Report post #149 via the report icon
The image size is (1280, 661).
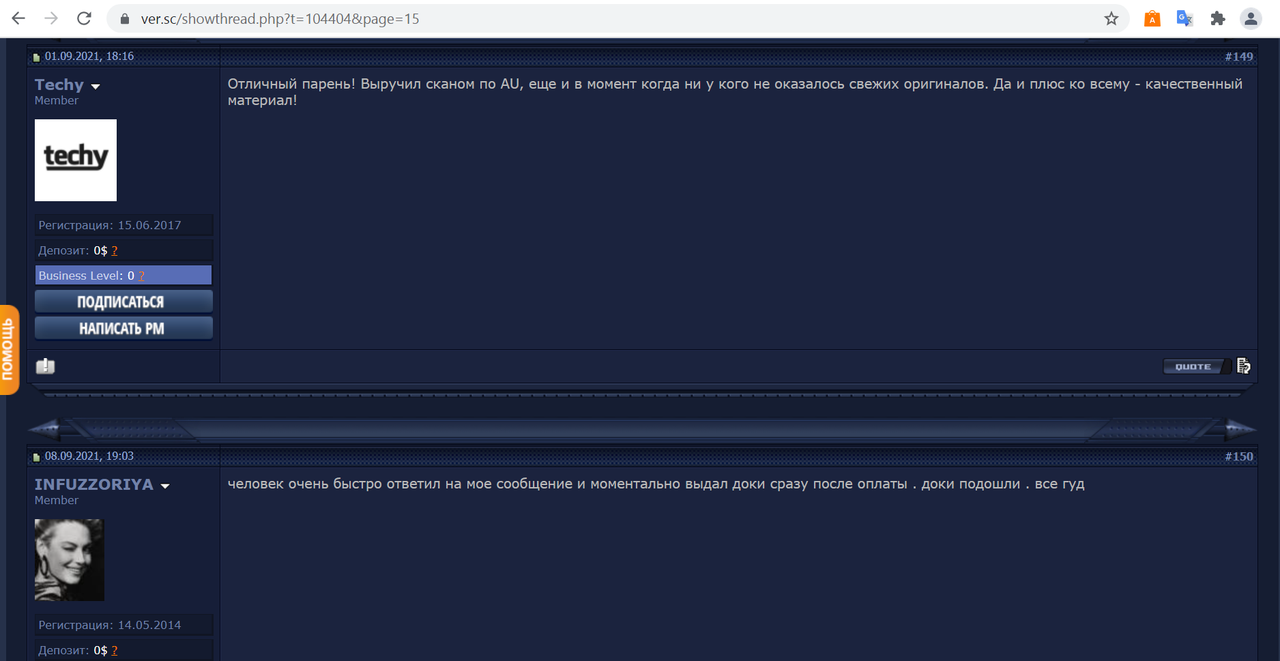click(x=44, y=366)
